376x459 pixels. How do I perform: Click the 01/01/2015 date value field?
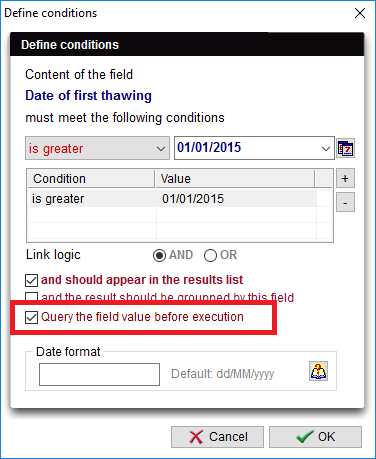[247, 148]
